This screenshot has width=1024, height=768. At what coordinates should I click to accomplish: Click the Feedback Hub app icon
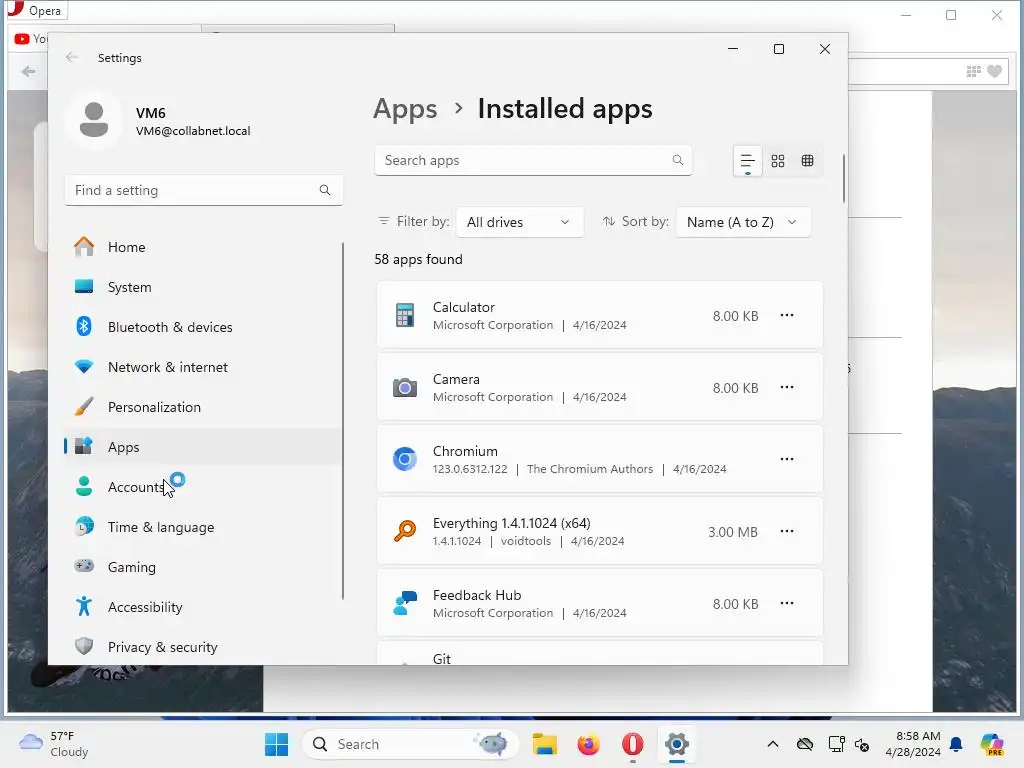click(405, 603)
